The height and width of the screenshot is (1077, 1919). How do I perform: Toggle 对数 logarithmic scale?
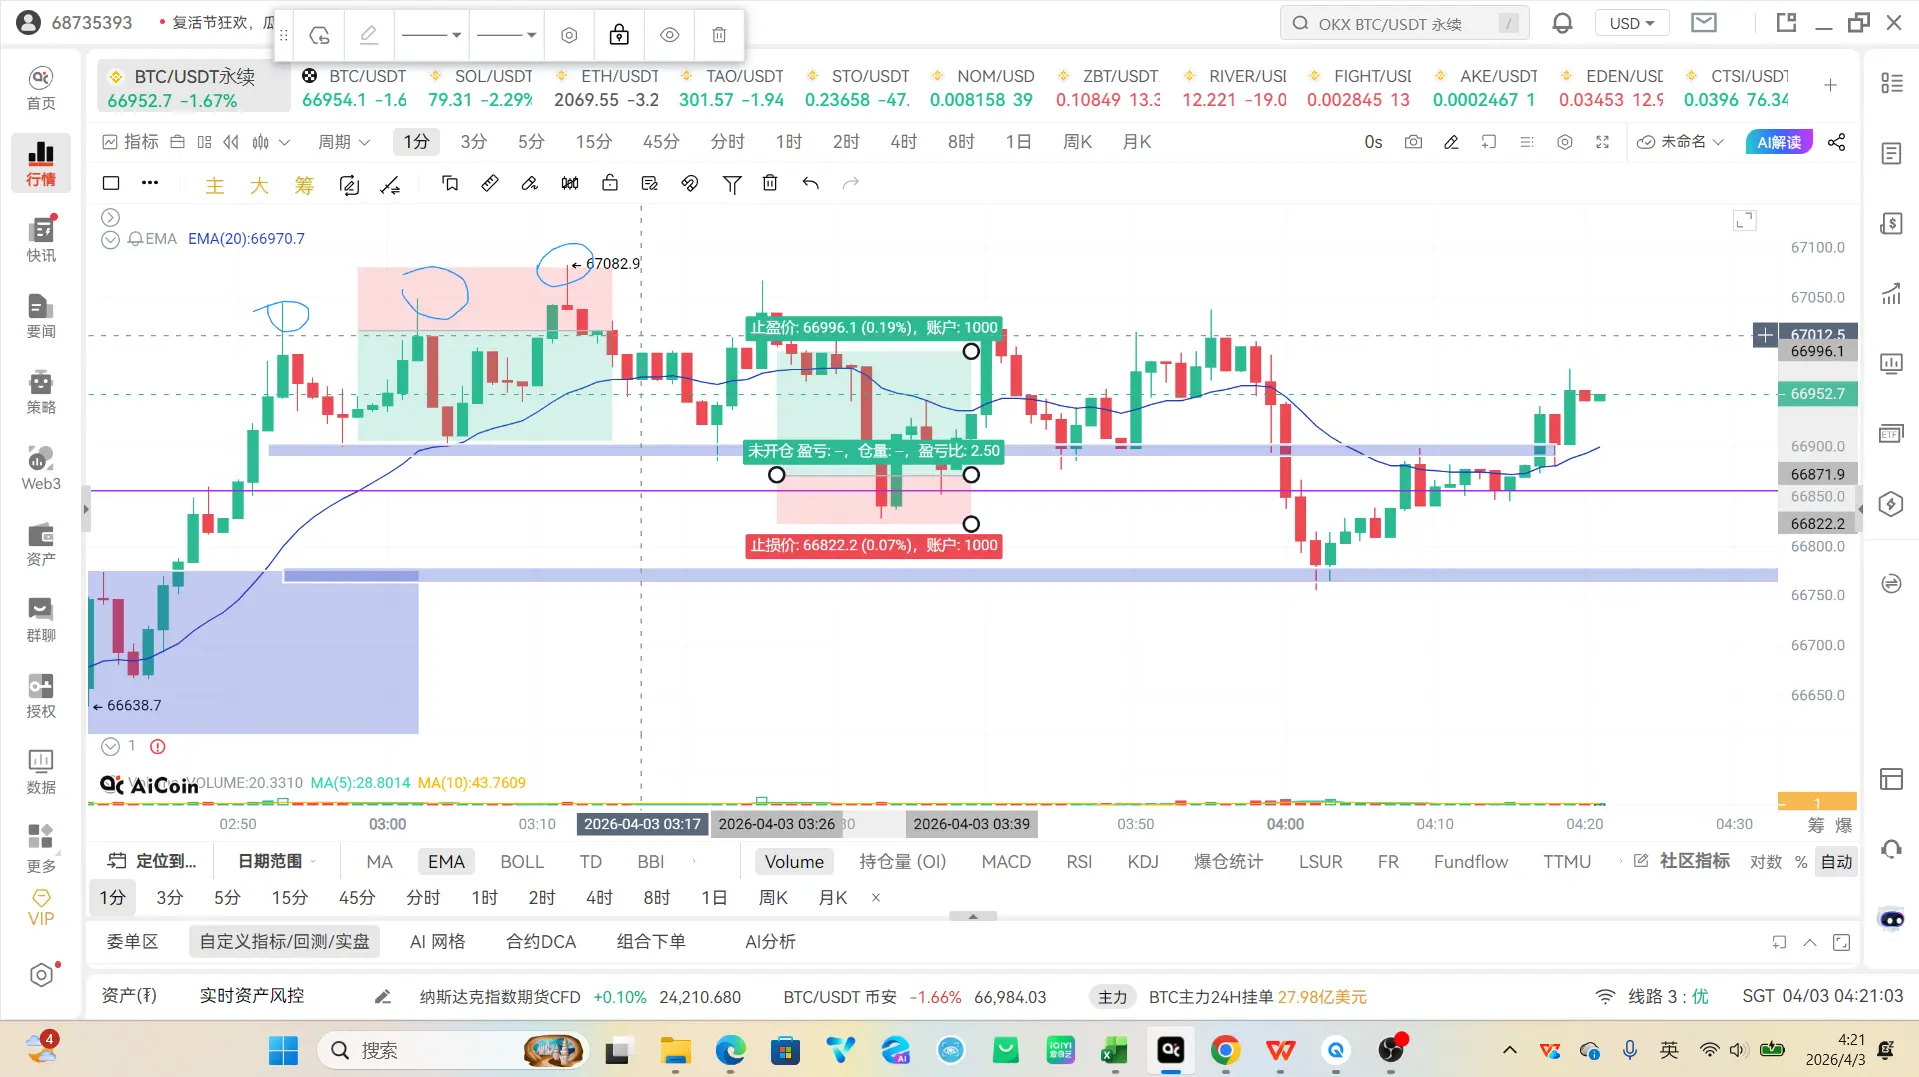pyautogui.click(x=1766, y=862)
